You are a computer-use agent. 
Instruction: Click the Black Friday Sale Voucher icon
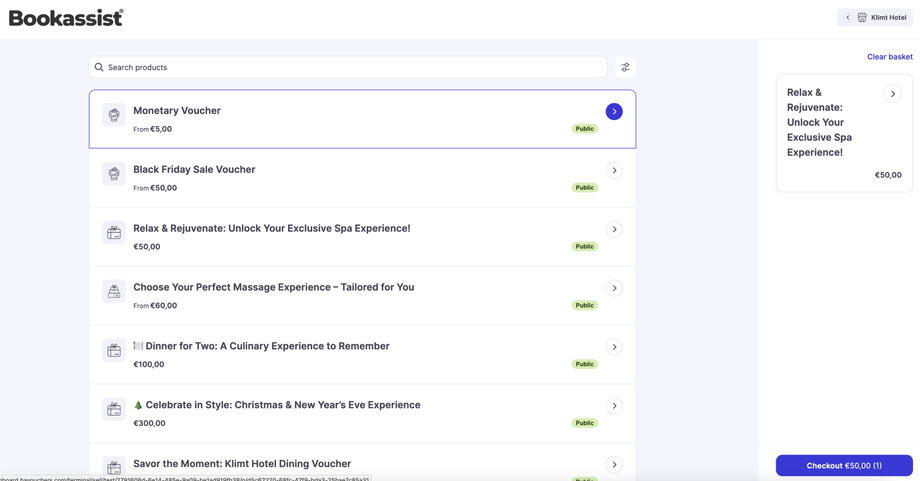pos(114,174)
